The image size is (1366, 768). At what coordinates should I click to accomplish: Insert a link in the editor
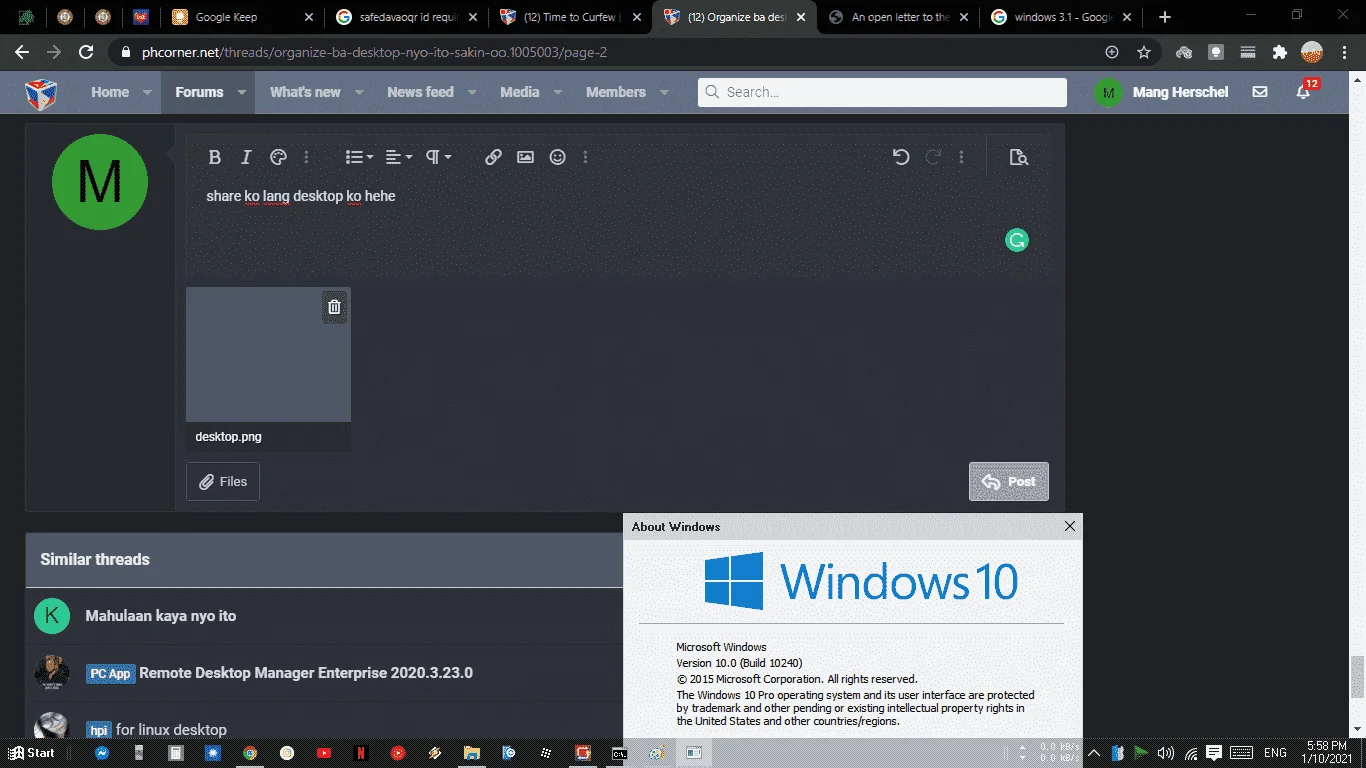tap(493, 157)
